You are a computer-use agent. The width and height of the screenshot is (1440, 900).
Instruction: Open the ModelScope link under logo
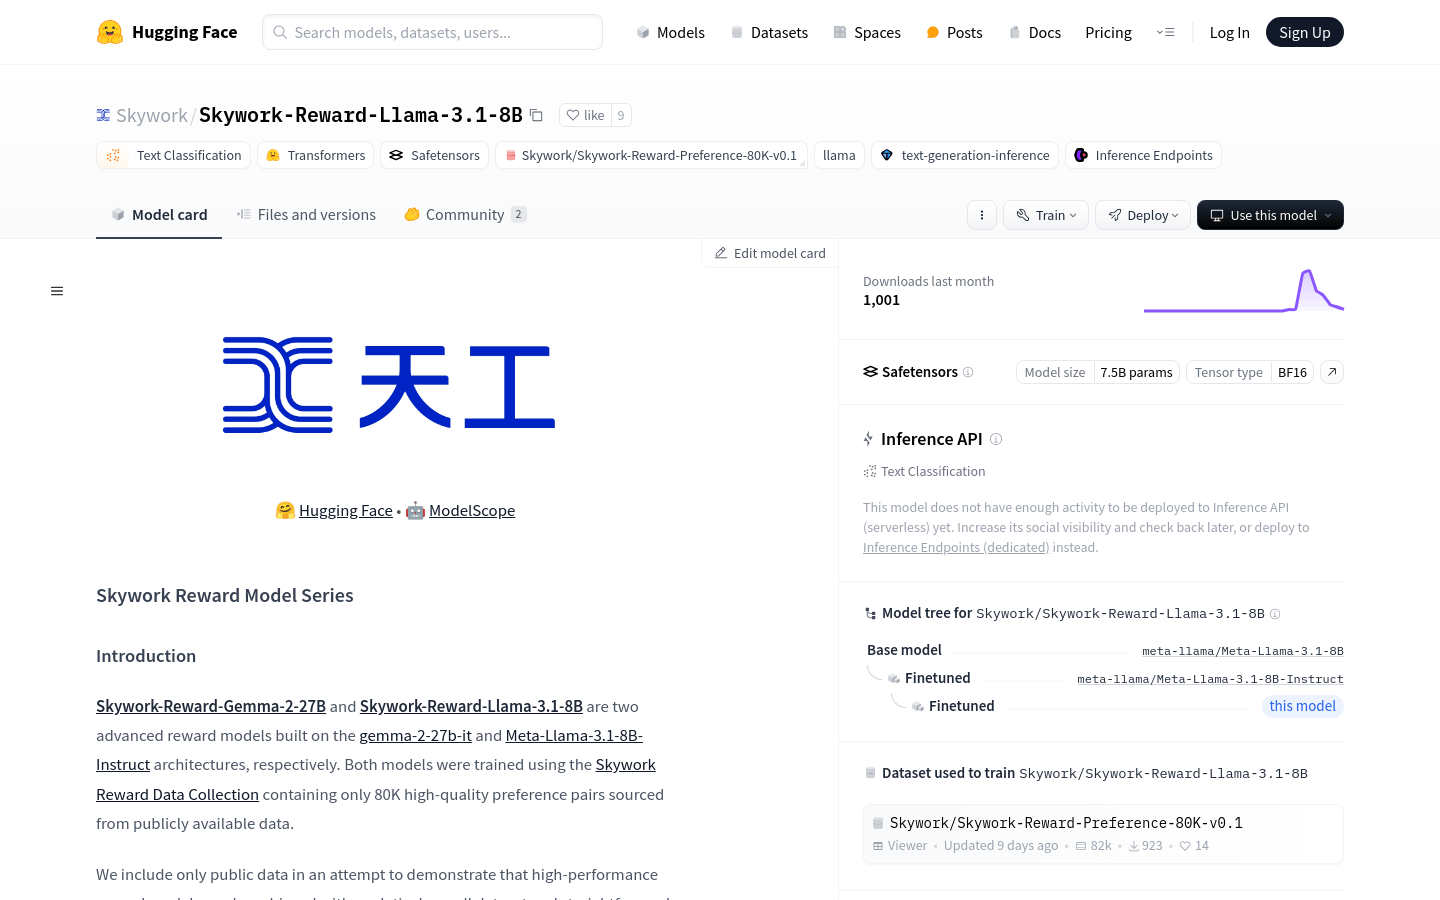(x=472, y=510)
